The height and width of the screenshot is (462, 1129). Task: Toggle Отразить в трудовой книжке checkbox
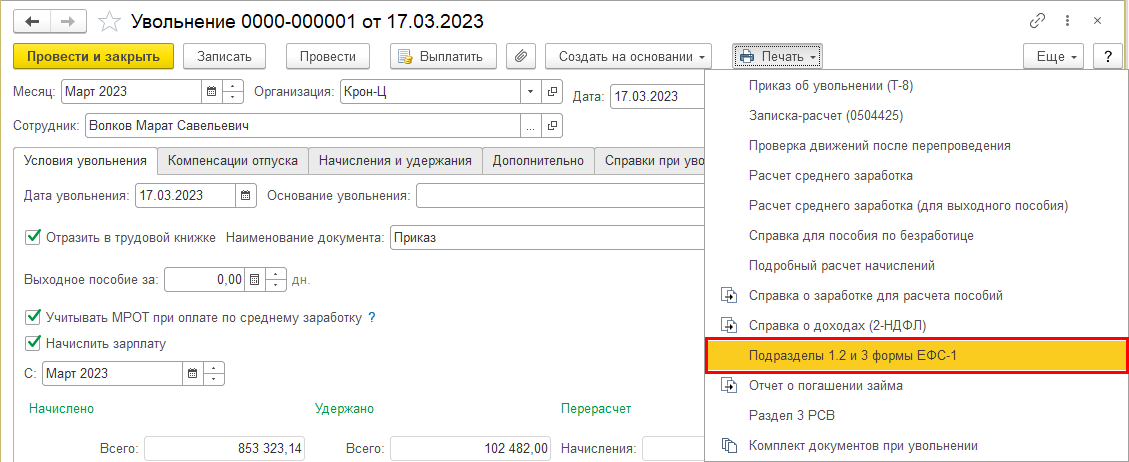(32, 237)
